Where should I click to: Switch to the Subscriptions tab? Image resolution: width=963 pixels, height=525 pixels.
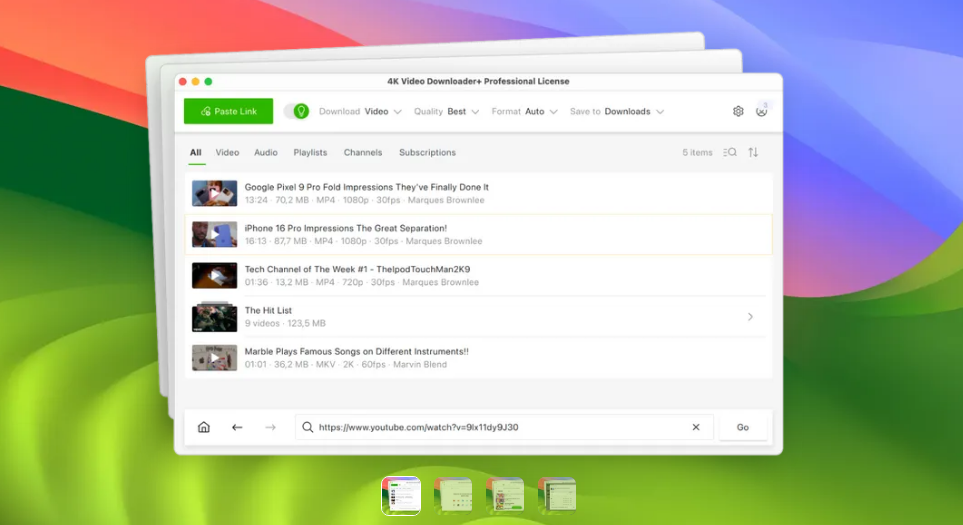click(x=427, y=152)
